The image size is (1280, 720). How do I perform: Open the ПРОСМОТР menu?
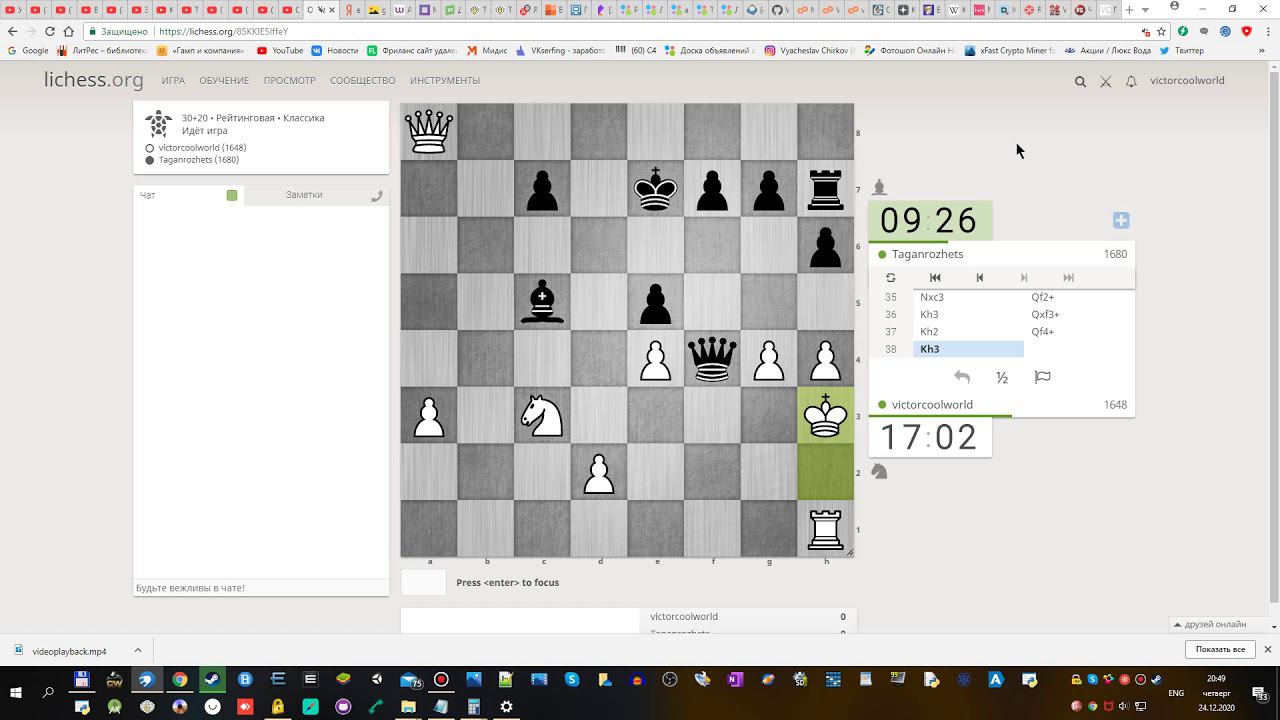pyautogui.click(x=290, y=81)
